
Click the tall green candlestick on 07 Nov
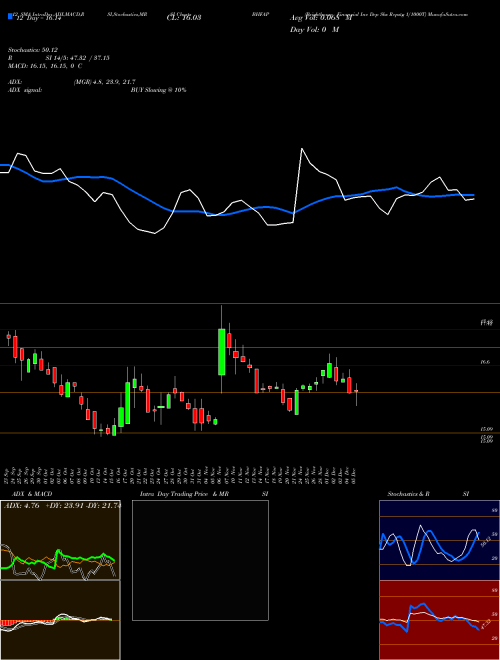[x=221, y=352]
